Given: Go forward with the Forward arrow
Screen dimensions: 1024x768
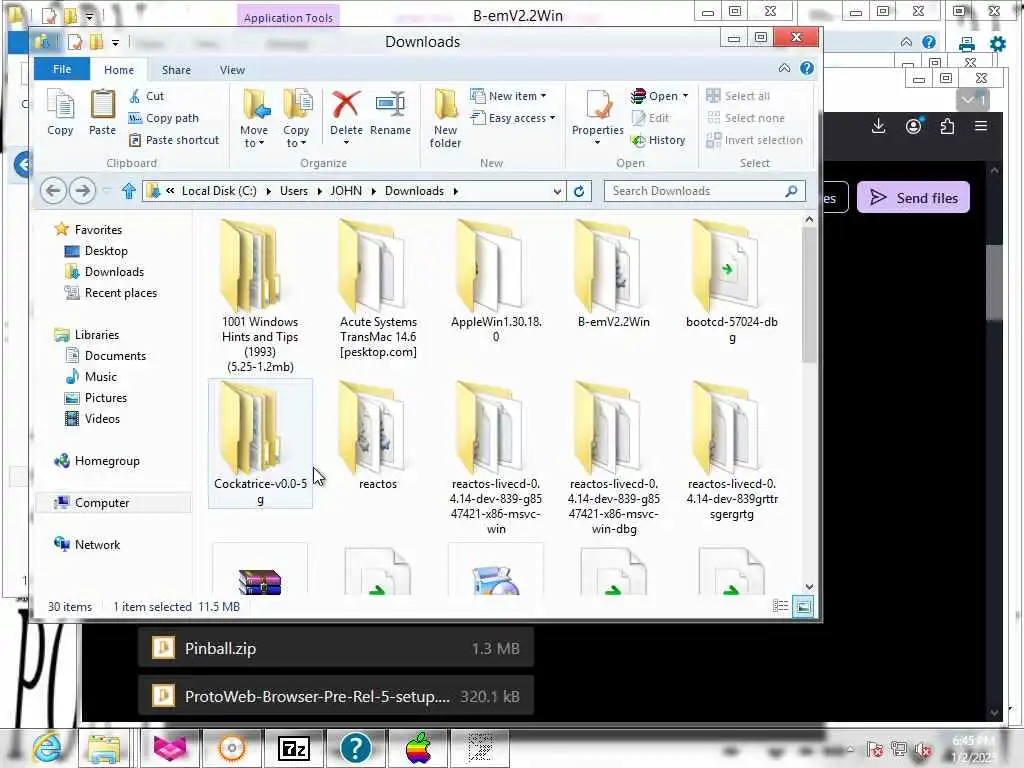Looking at the screenshot, I should [82, 191].
